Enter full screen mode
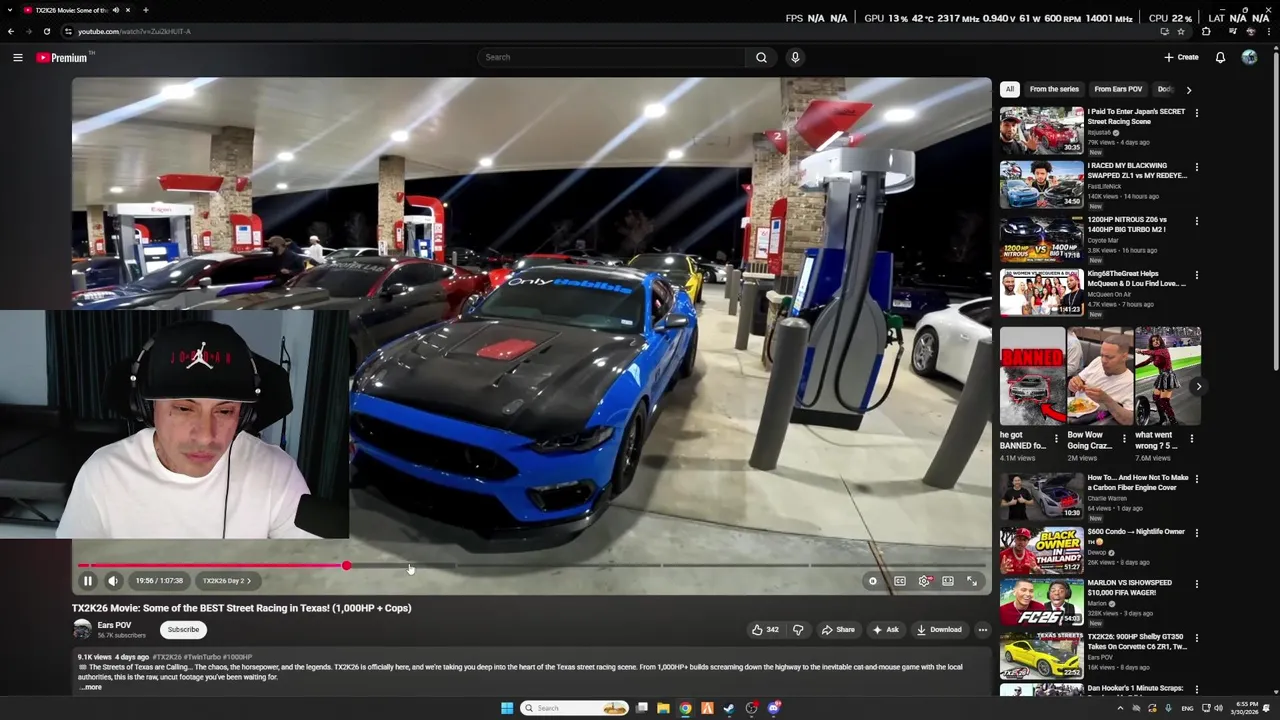This screenshot has height=720, width=1280. [x=972, y=581]
